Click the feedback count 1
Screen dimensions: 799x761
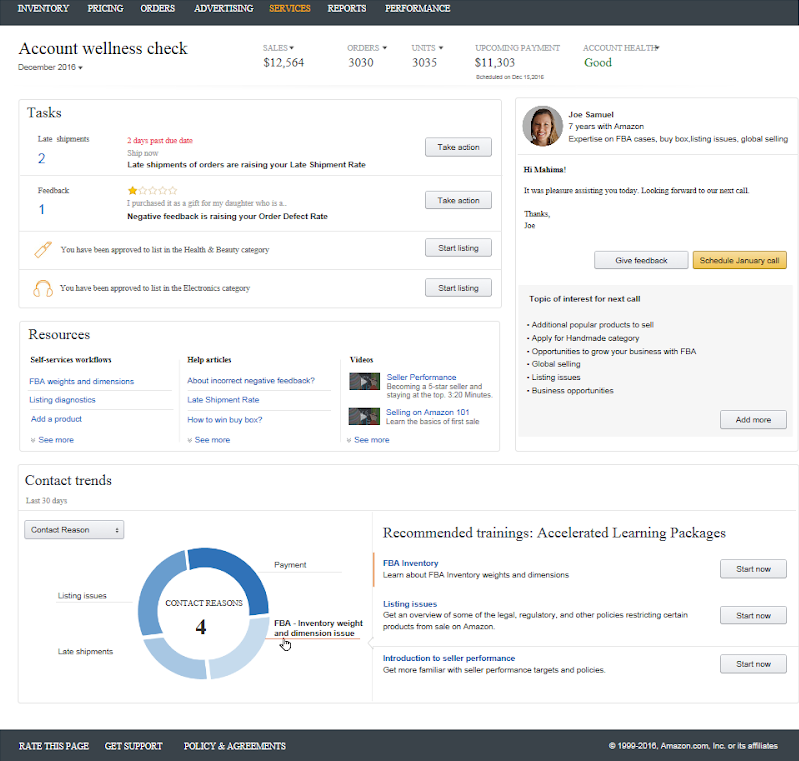[x=41, y=209]
